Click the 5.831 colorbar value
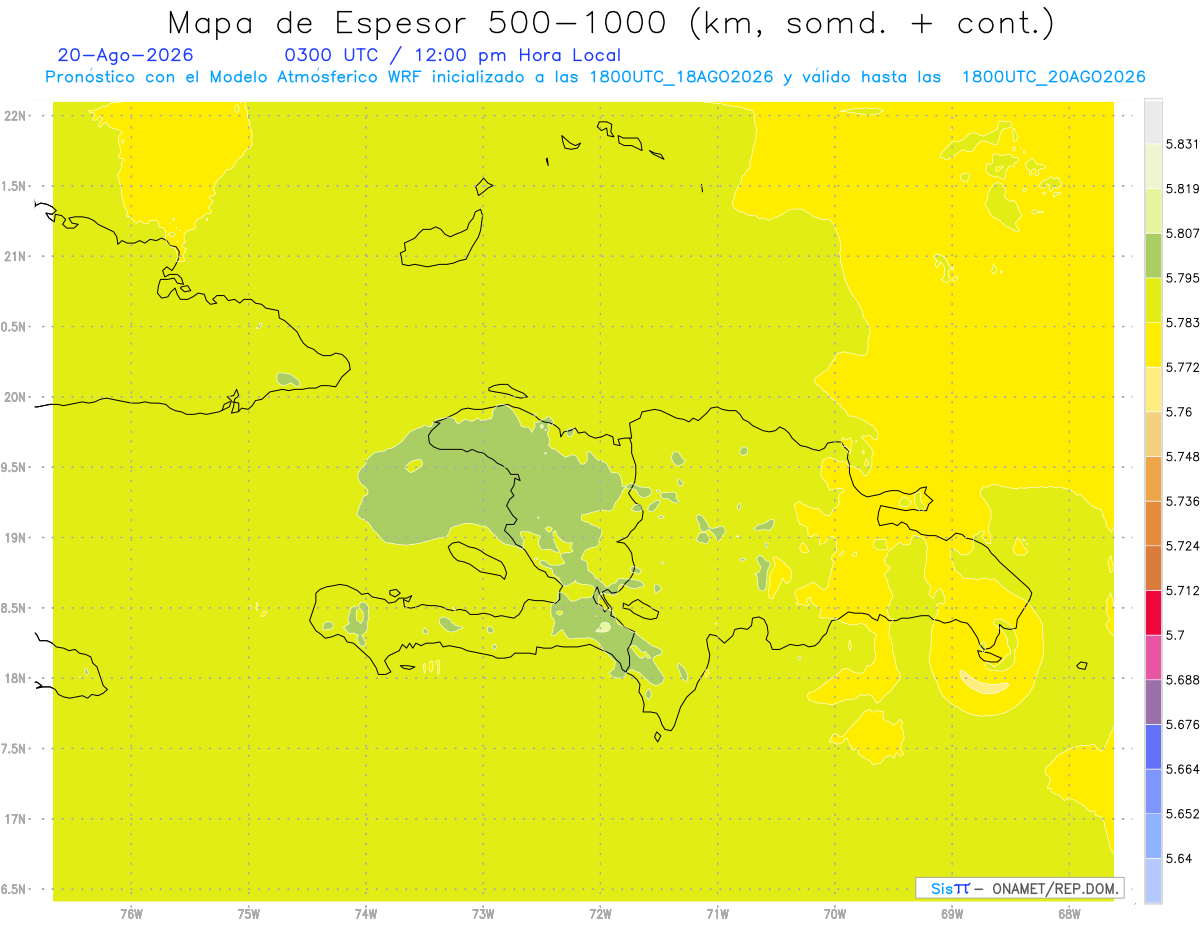The width and height of the screenshot is (1200, 927). [1183, 144]
